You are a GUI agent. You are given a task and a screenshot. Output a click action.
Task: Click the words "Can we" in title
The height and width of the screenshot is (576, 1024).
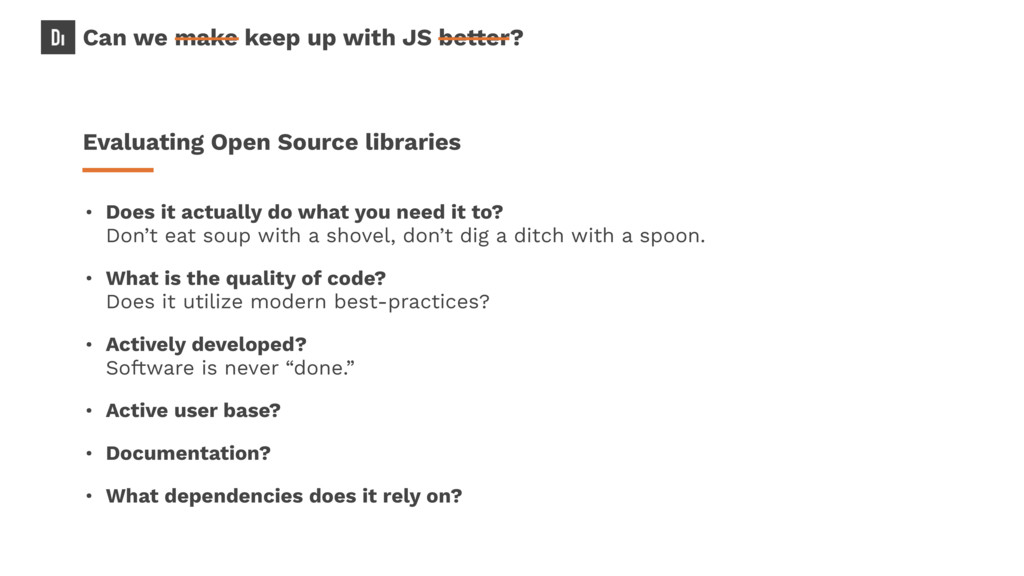pyautogui.click(x=125, y=38)
